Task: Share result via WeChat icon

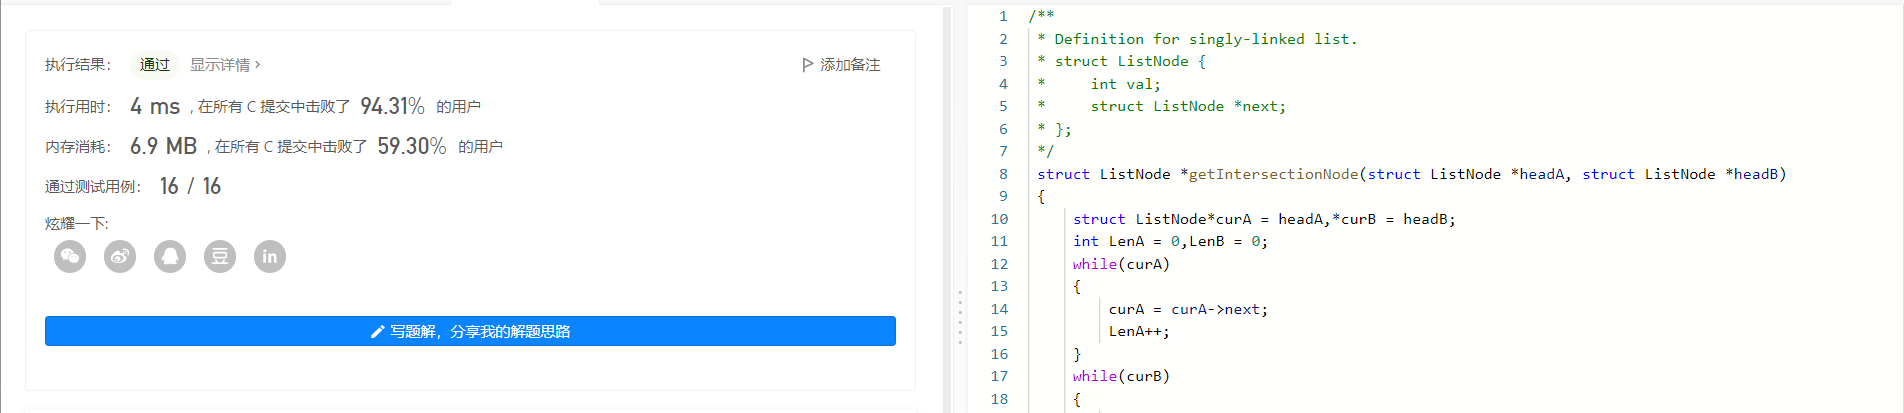Action: [70, 257]
